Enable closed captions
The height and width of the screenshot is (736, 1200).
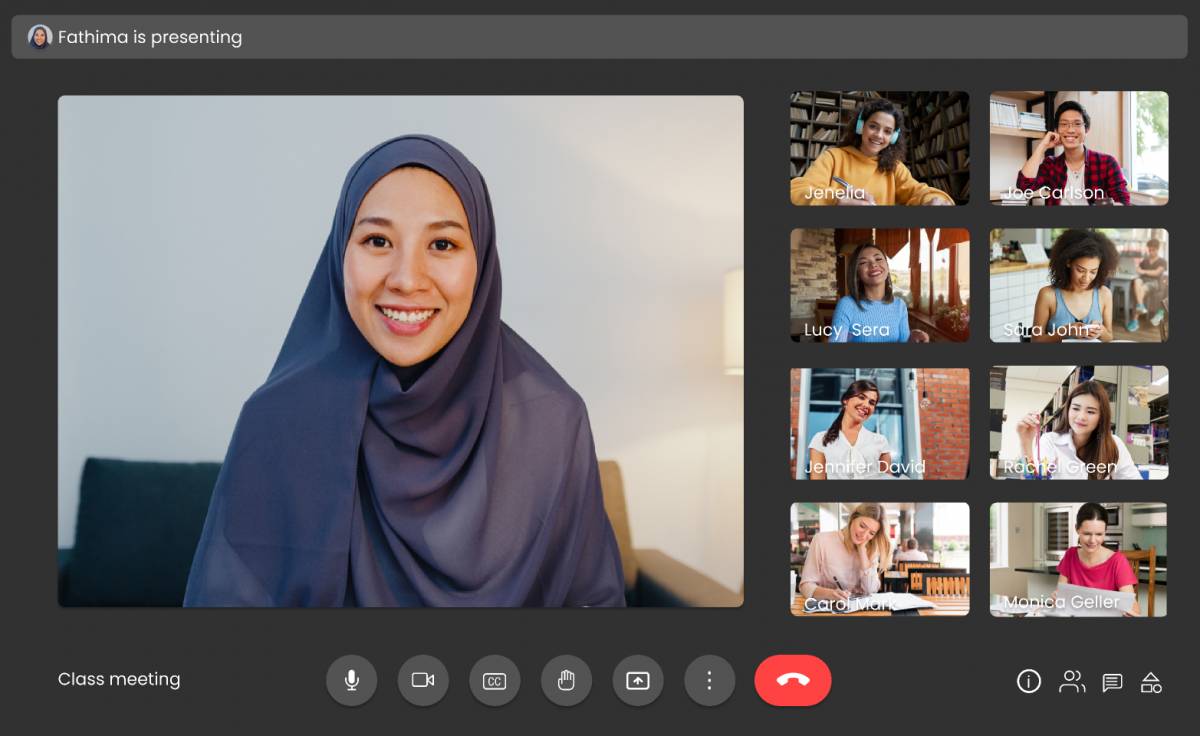click(x=495, y=680)
